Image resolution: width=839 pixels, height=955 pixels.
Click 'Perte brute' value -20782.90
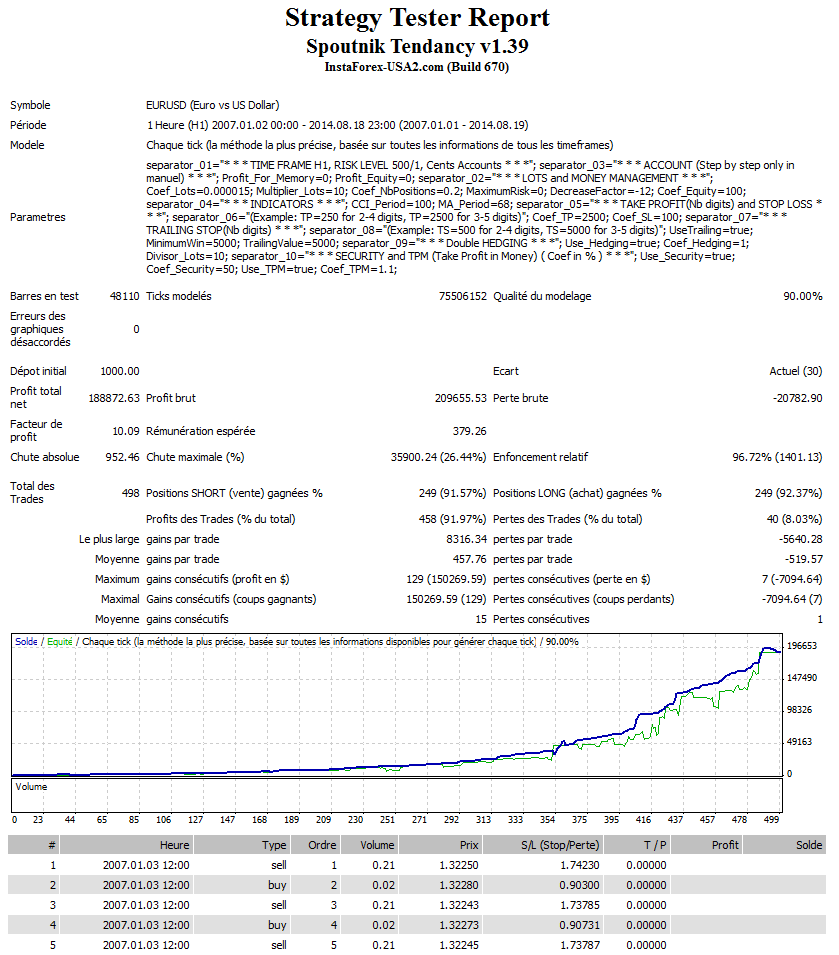(798, 398)
